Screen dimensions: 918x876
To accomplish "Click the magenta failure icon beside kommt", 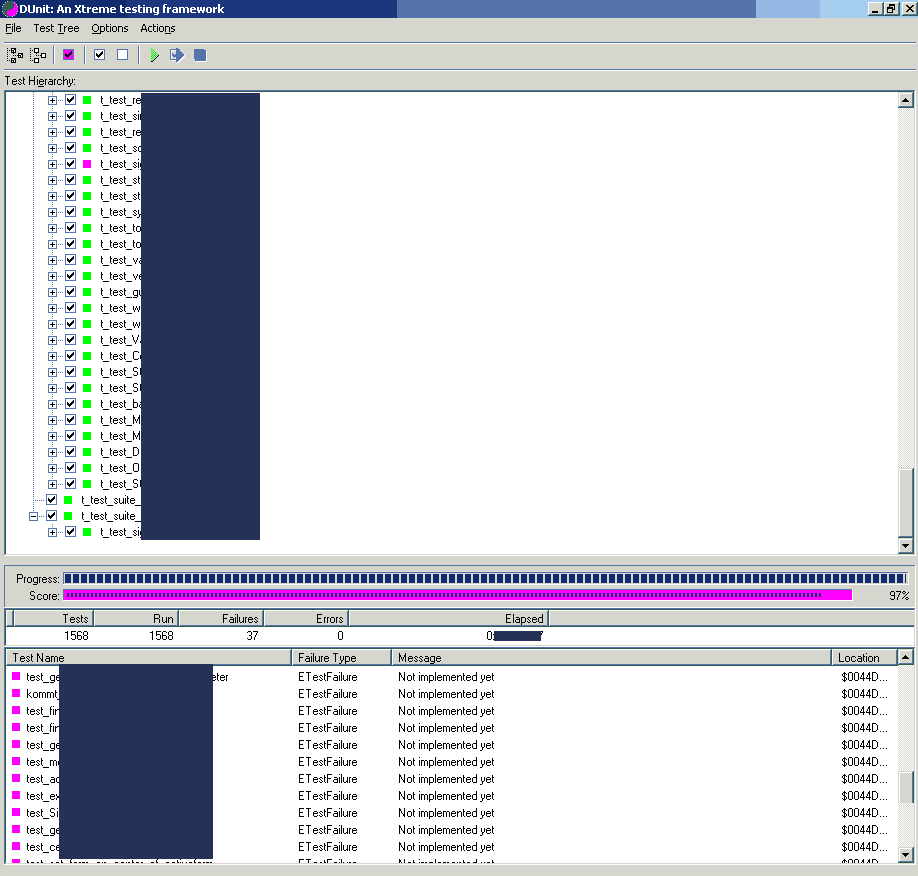I will pos(16,693).
